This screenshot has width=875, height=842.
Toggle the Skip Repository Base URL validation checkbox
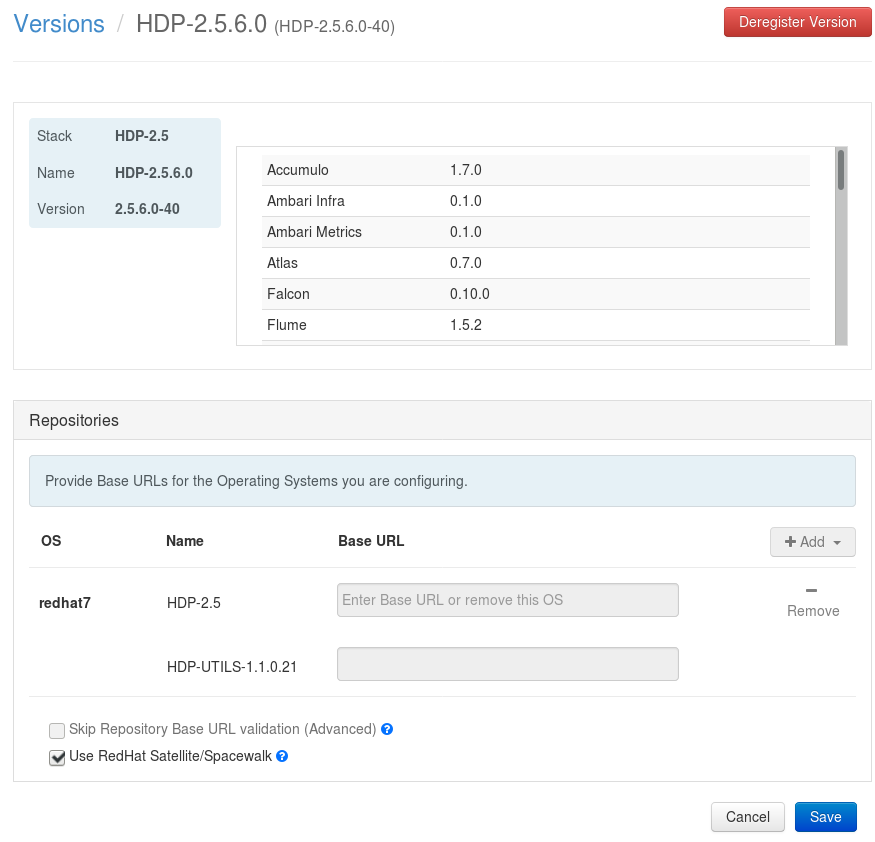click(57, 730)
